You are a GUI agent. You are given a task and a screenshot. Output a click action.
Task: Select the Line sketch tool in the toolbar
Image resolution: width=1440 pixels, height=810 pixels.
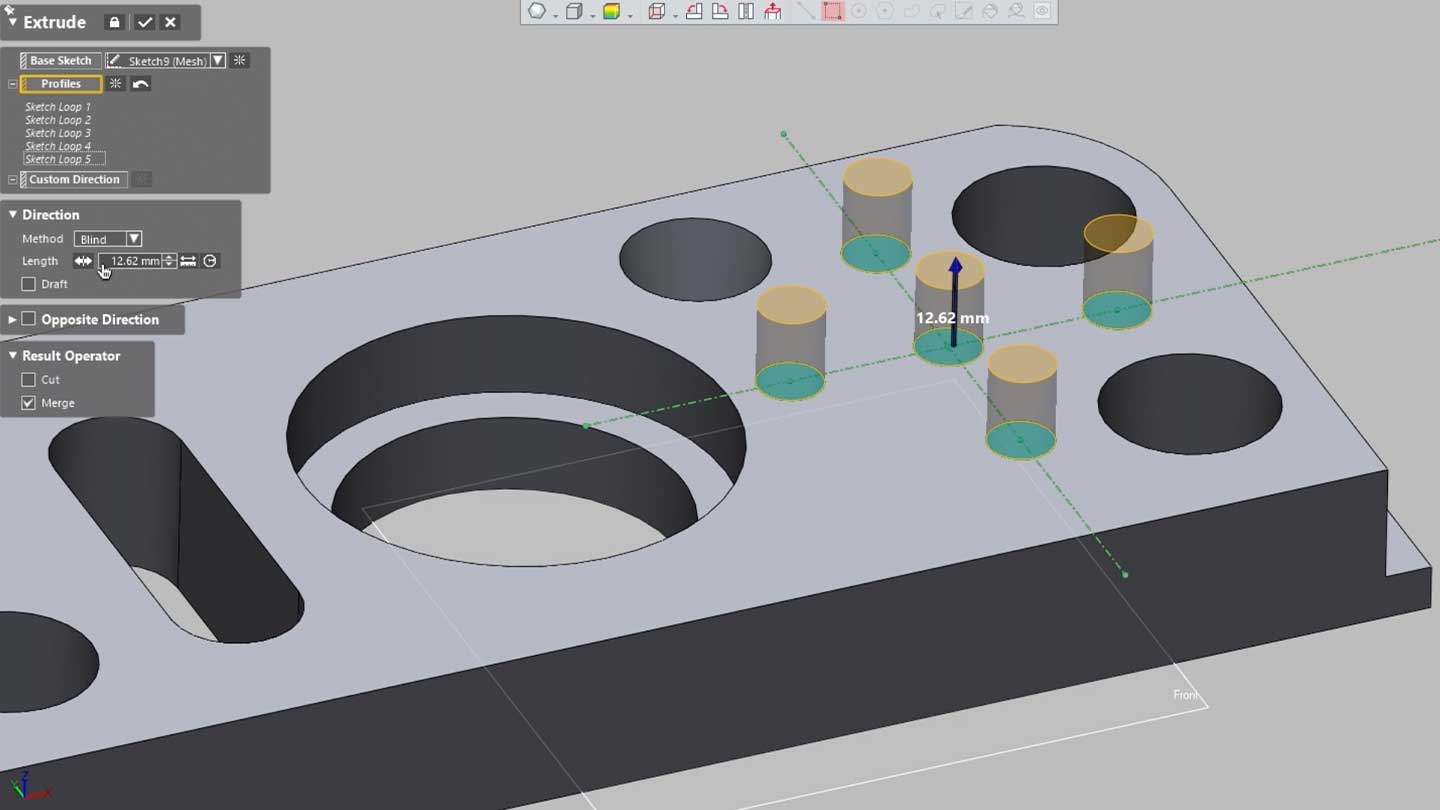pos(806,13)
